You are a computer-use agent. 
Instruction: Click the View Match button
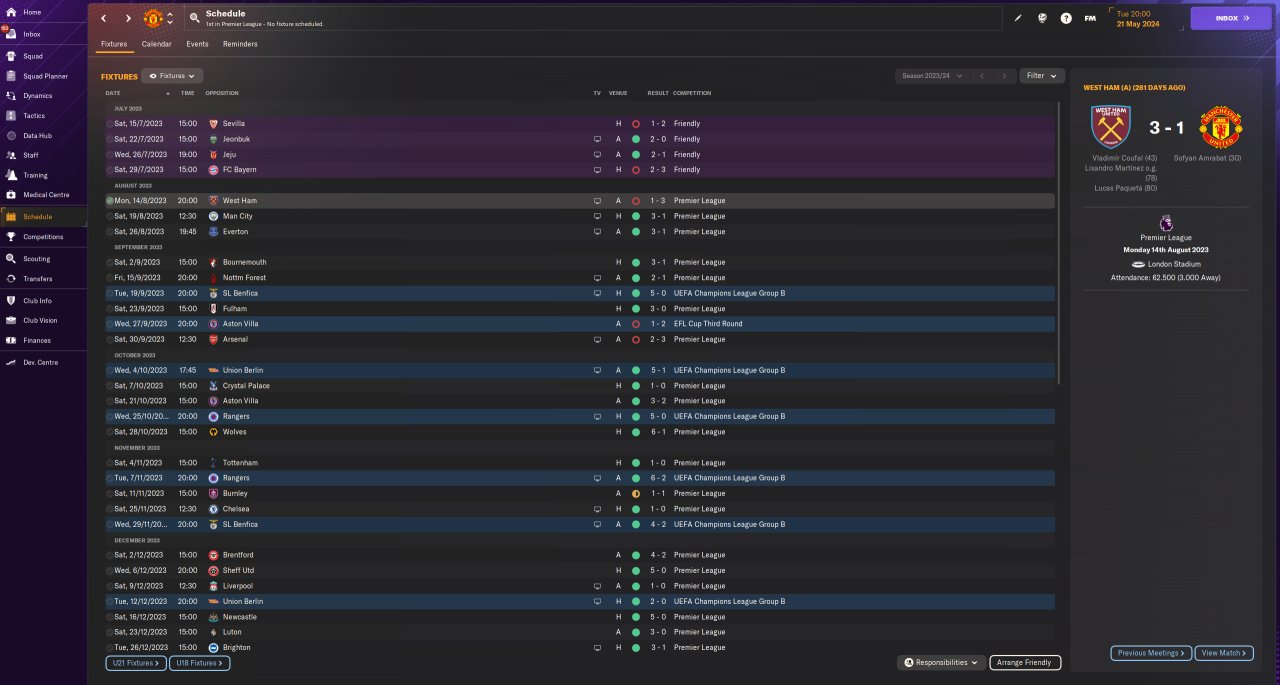click(1222, 653)
